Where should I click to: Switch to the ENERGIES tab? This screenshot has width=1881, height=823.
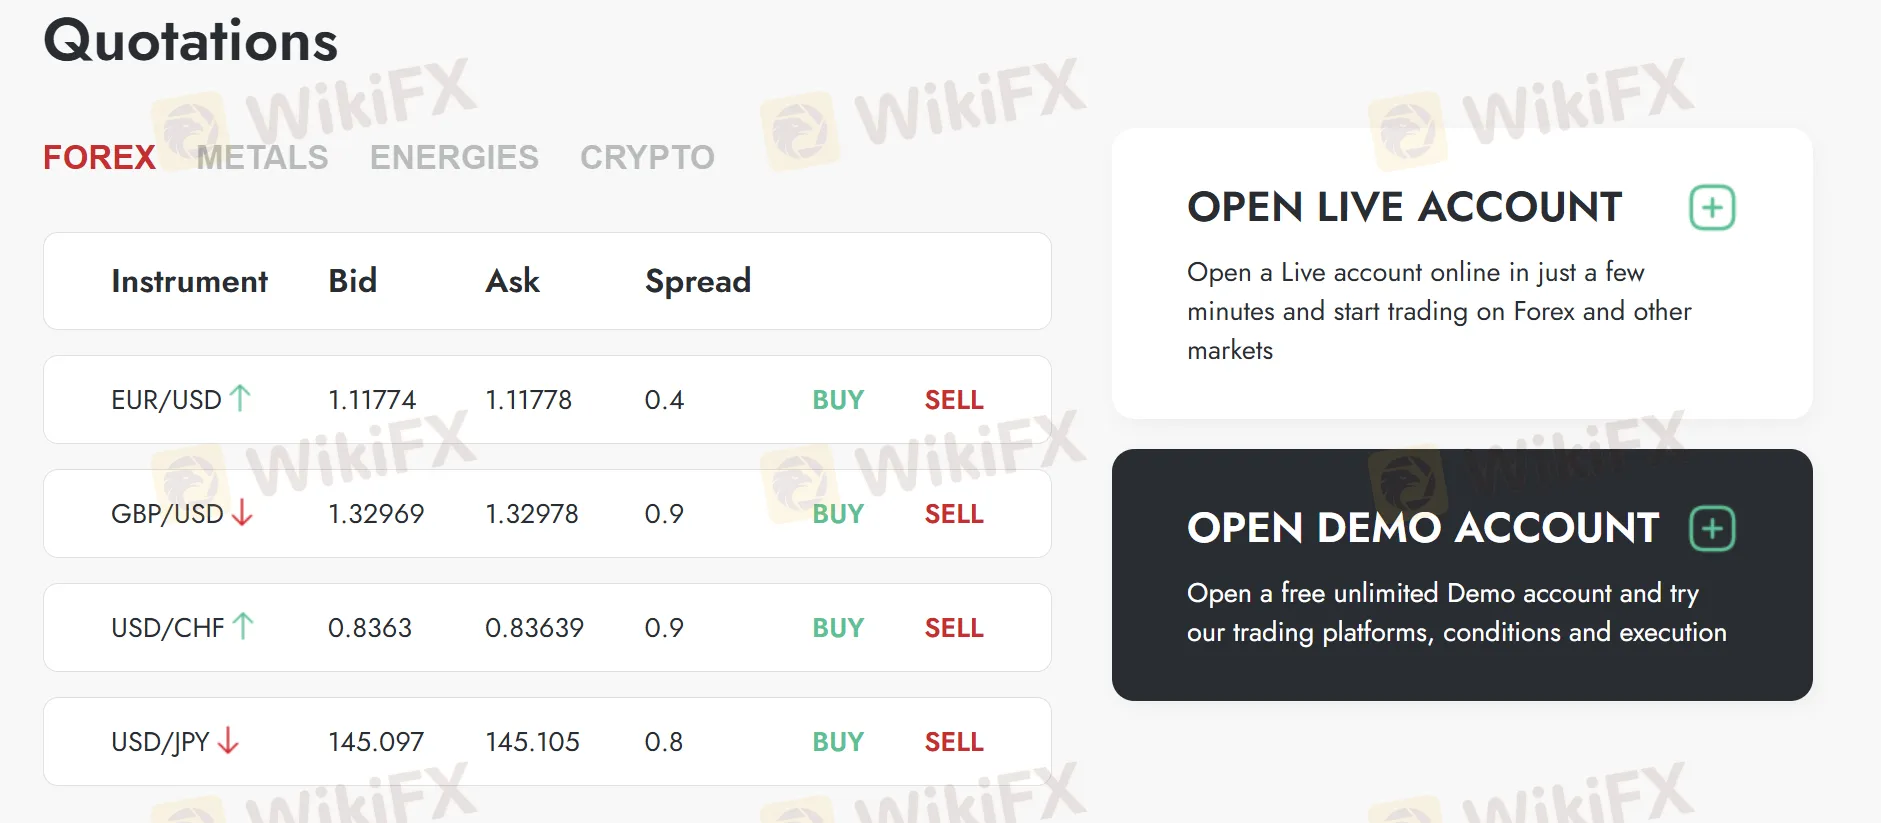click(x=454, y=158)
